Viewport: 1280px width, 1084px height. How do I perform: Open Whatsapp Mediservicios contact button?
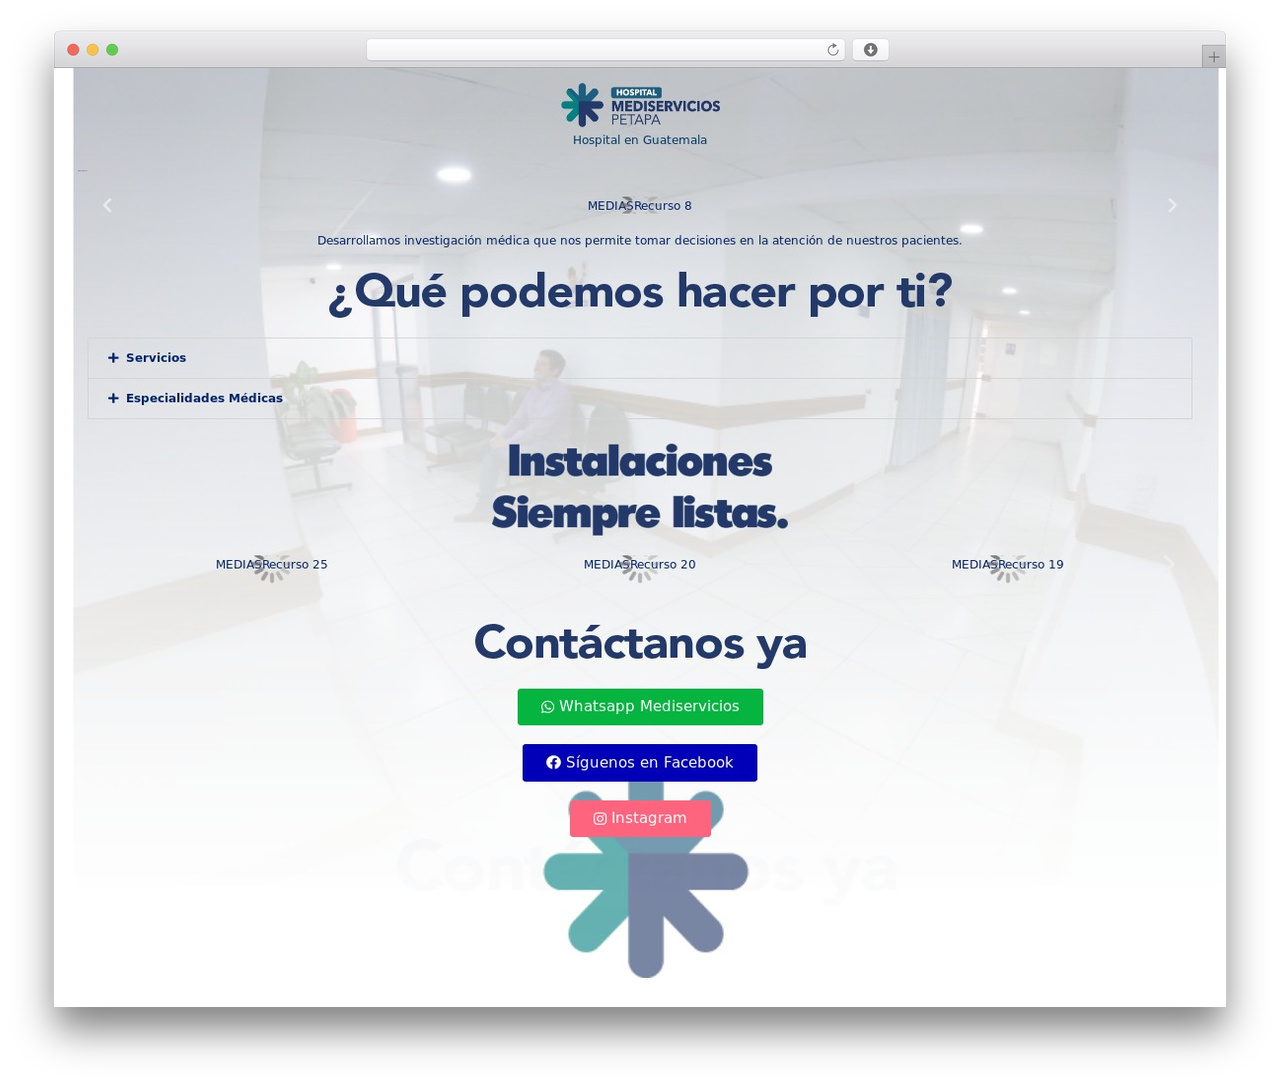click(640, 707)
